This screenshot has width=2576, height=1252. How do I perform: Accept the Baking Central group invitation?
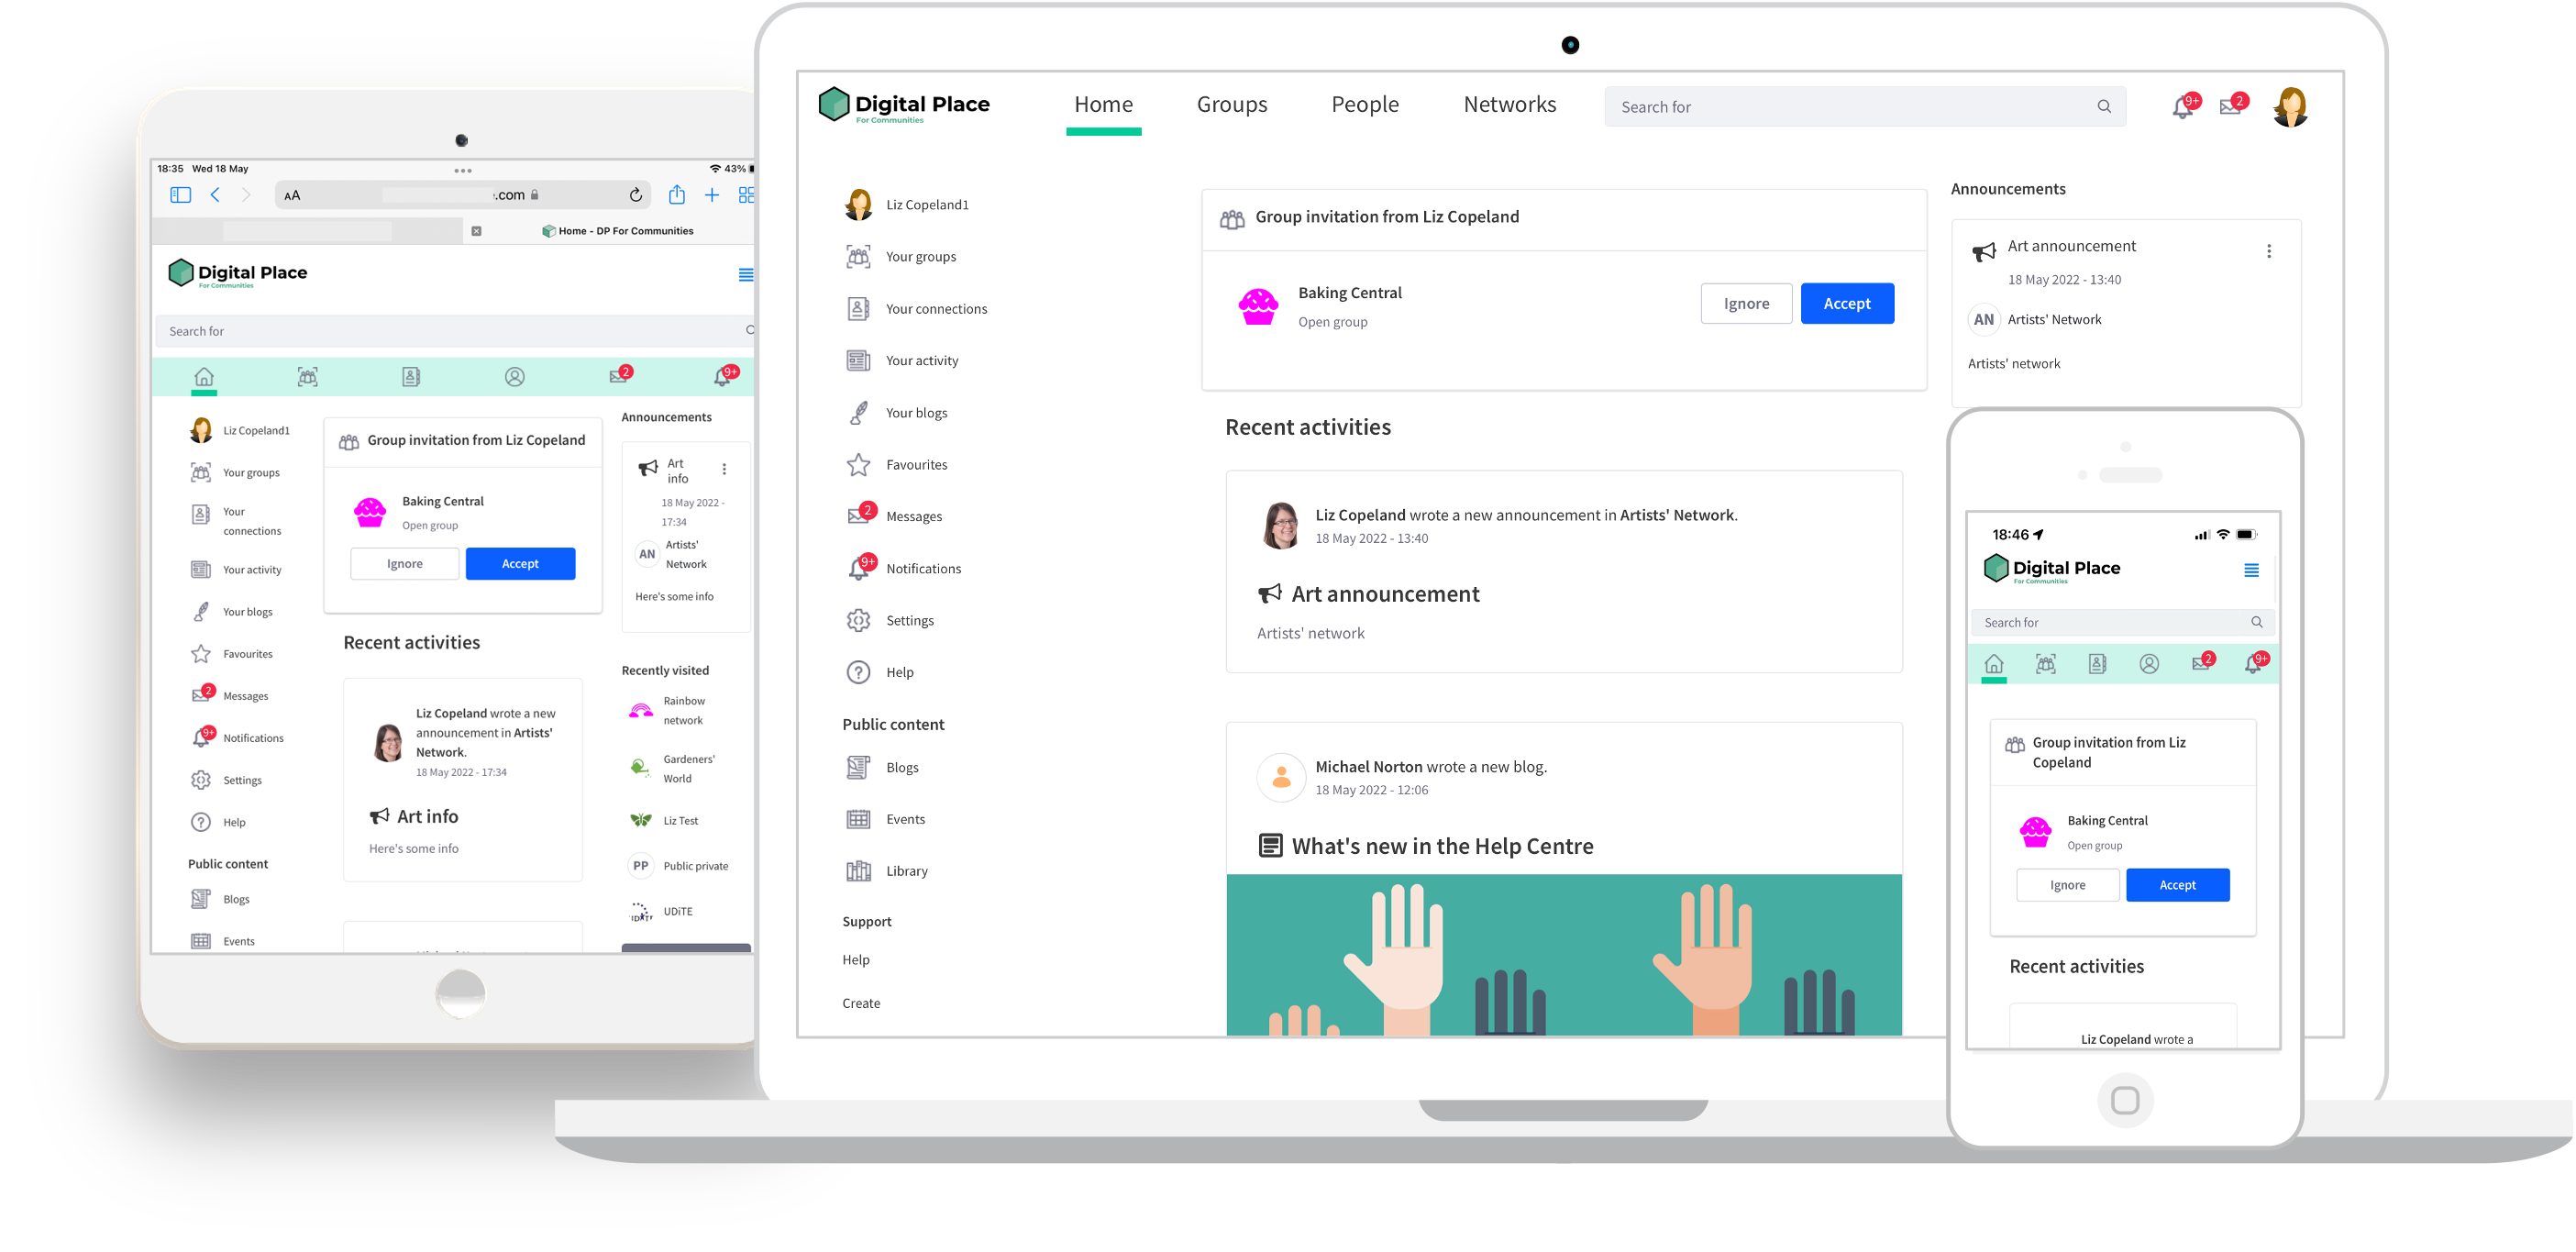tap(1843, 303)
